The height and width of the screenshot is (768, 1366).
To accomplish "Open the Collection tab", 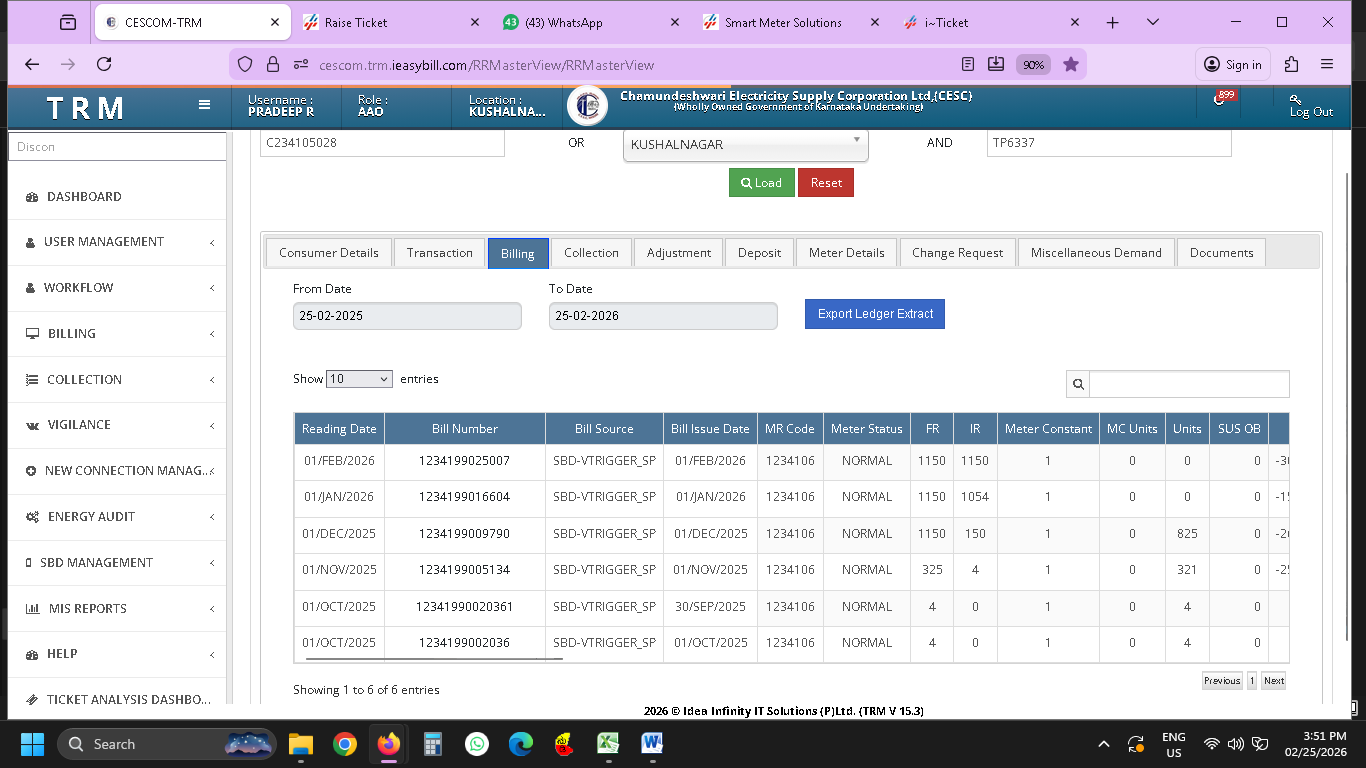I will pos(591,253).
